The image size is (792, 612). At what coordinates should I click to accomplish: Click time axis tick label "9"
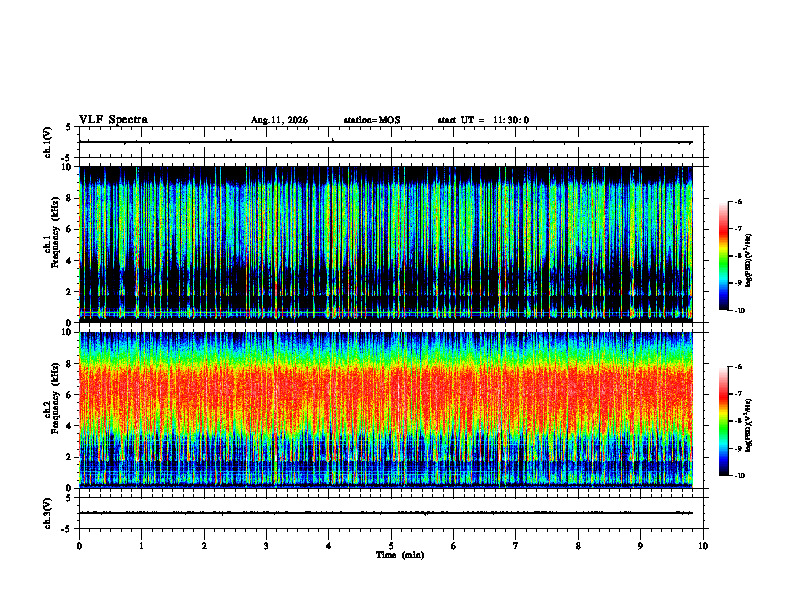[640, 546]
